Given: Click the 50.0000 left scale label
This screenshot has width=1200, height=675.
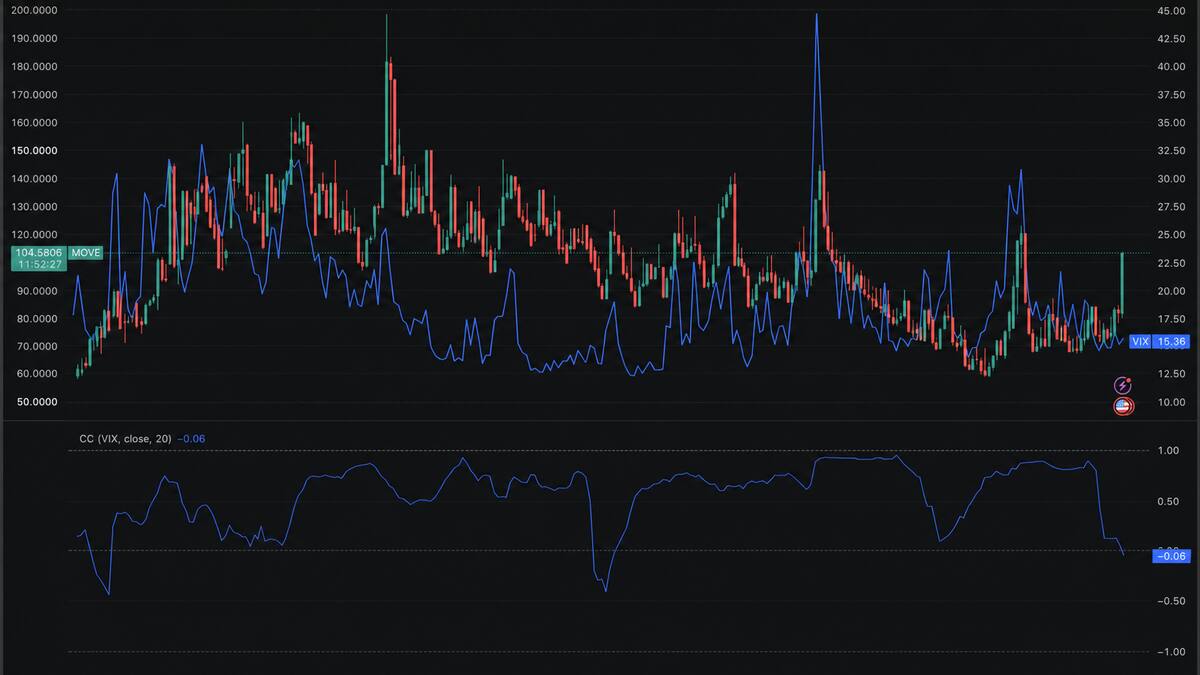Looking at the screenshot, I should point(34,402).
